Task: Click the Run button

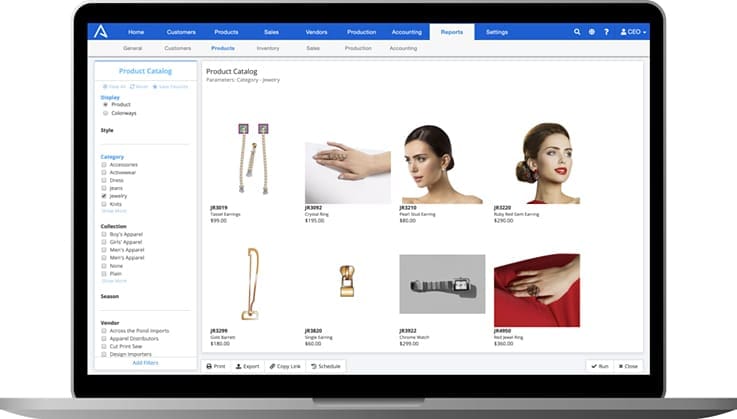Action: [x=599, y=366]
